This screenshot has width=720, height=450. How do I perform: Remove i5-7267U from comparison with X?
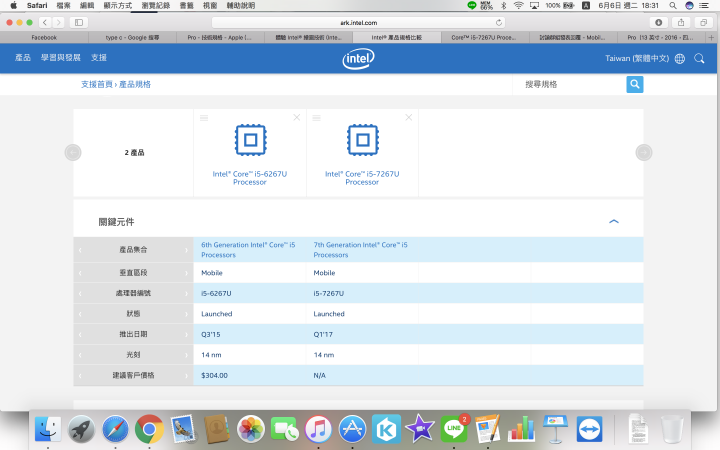[409, 118]
